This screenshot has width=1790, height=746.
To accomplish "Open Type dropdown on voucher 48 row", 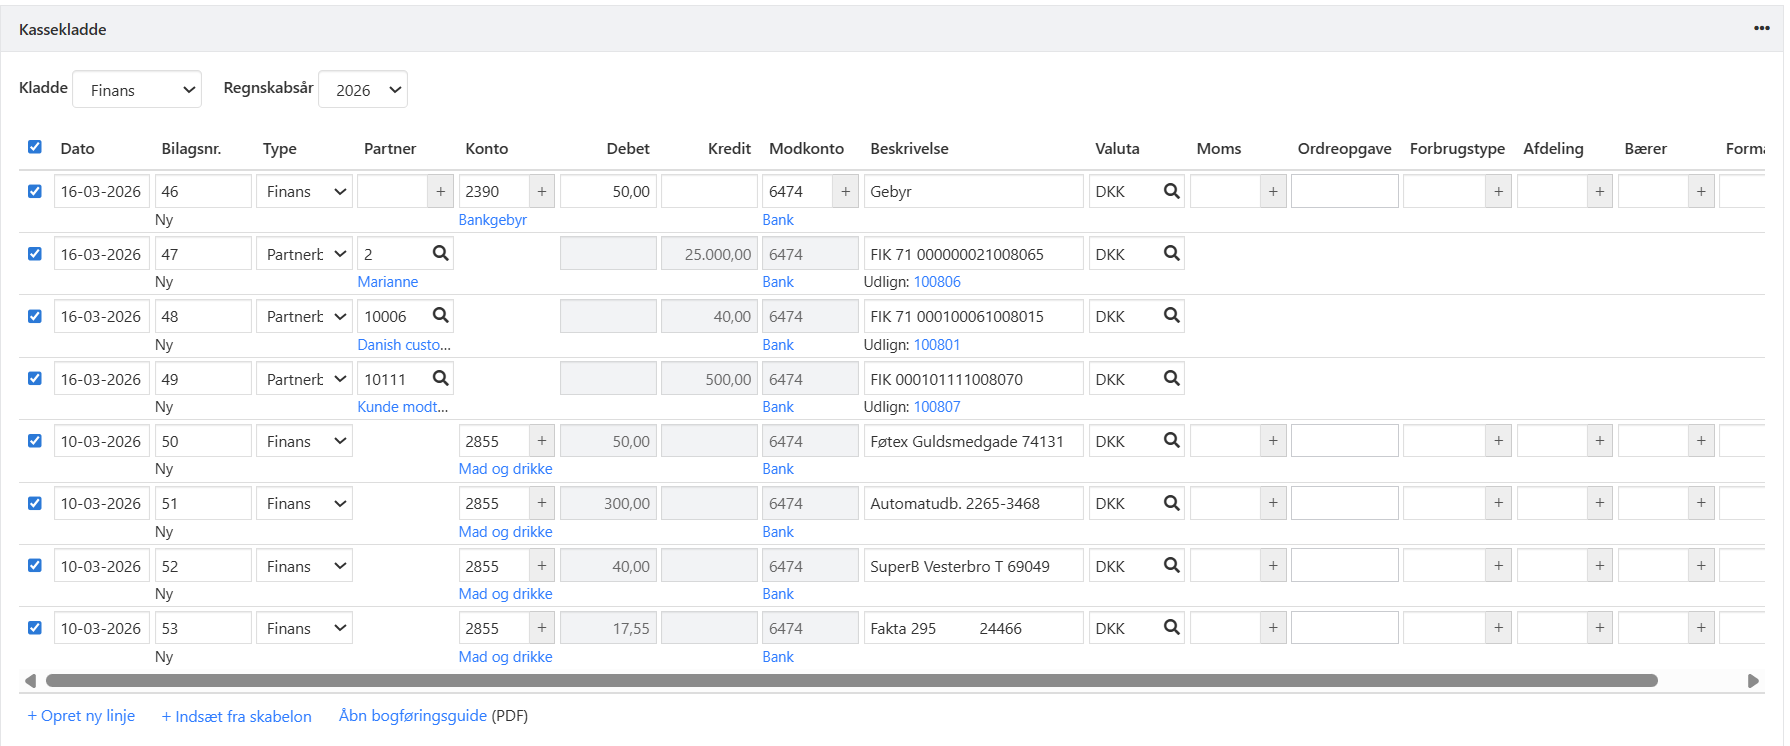I will (x=304, y=316).
